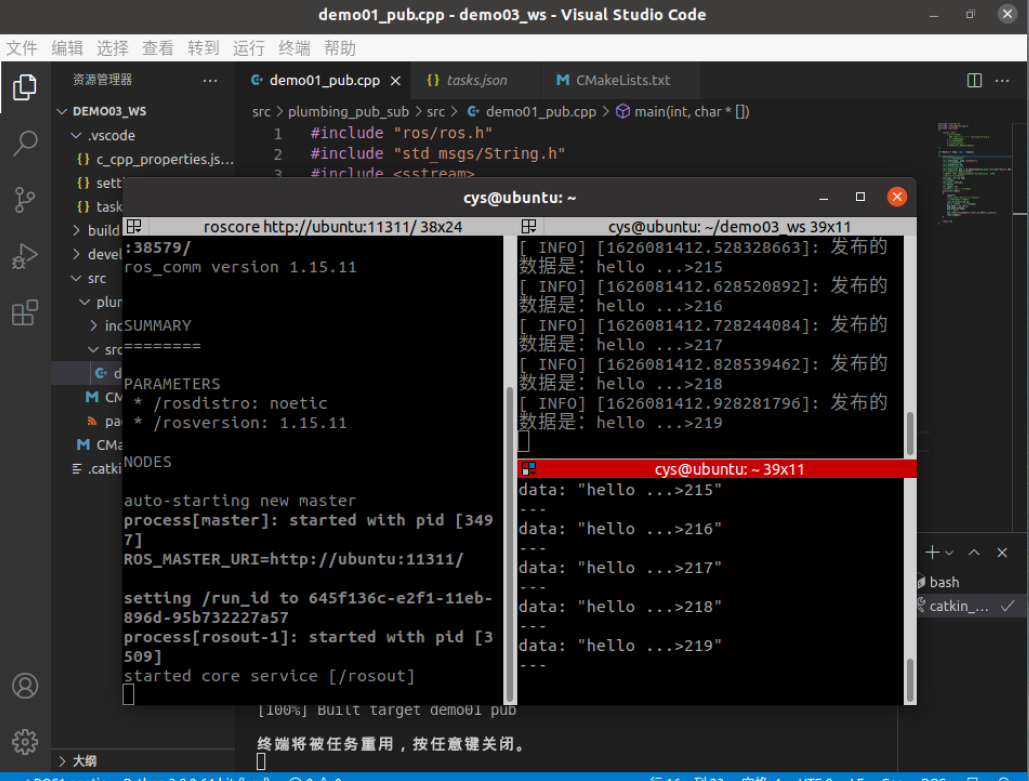
Task: Click the Accounts icon in the activity bar
Action: pos(25,686)
